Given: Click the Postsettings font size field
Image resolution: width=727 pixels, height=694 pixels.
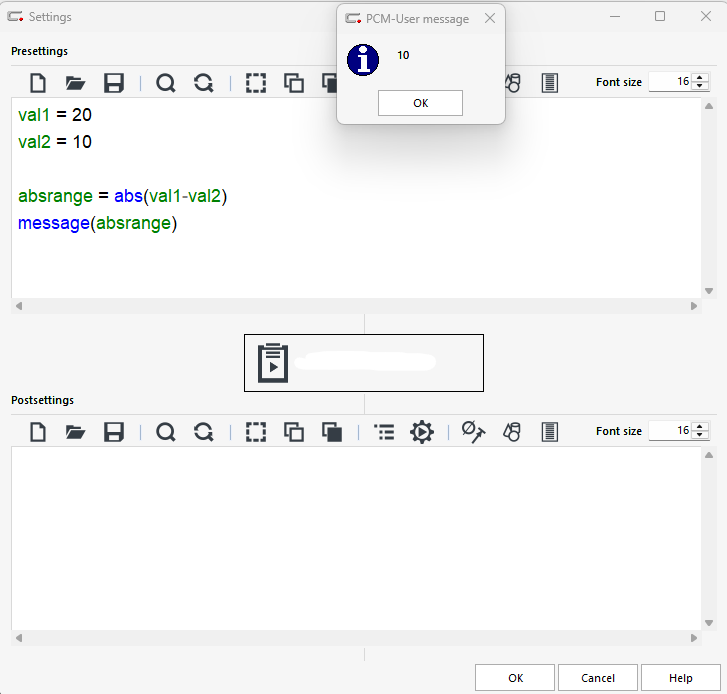Looking at the screenshot, I should click(x=670, y=431).
